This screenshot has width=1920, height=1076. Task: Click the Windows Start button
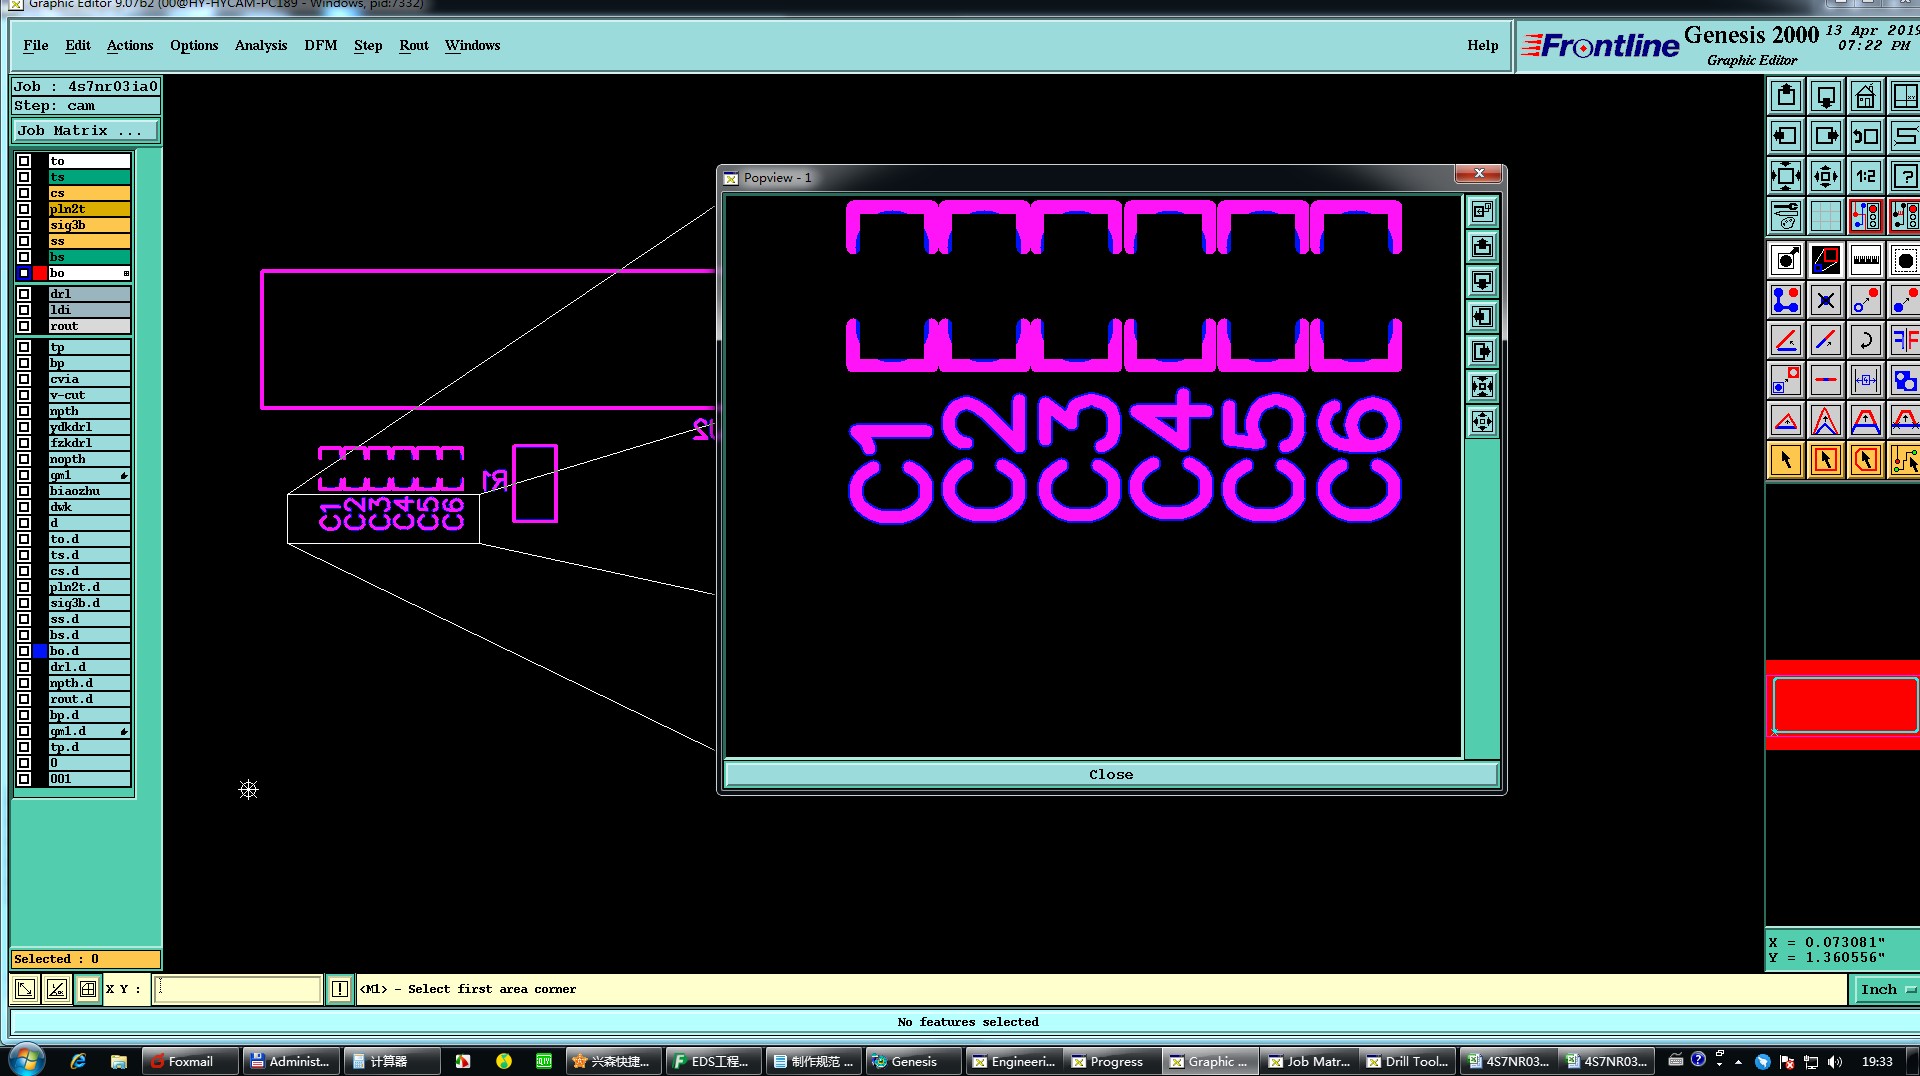pos(26,1060)
